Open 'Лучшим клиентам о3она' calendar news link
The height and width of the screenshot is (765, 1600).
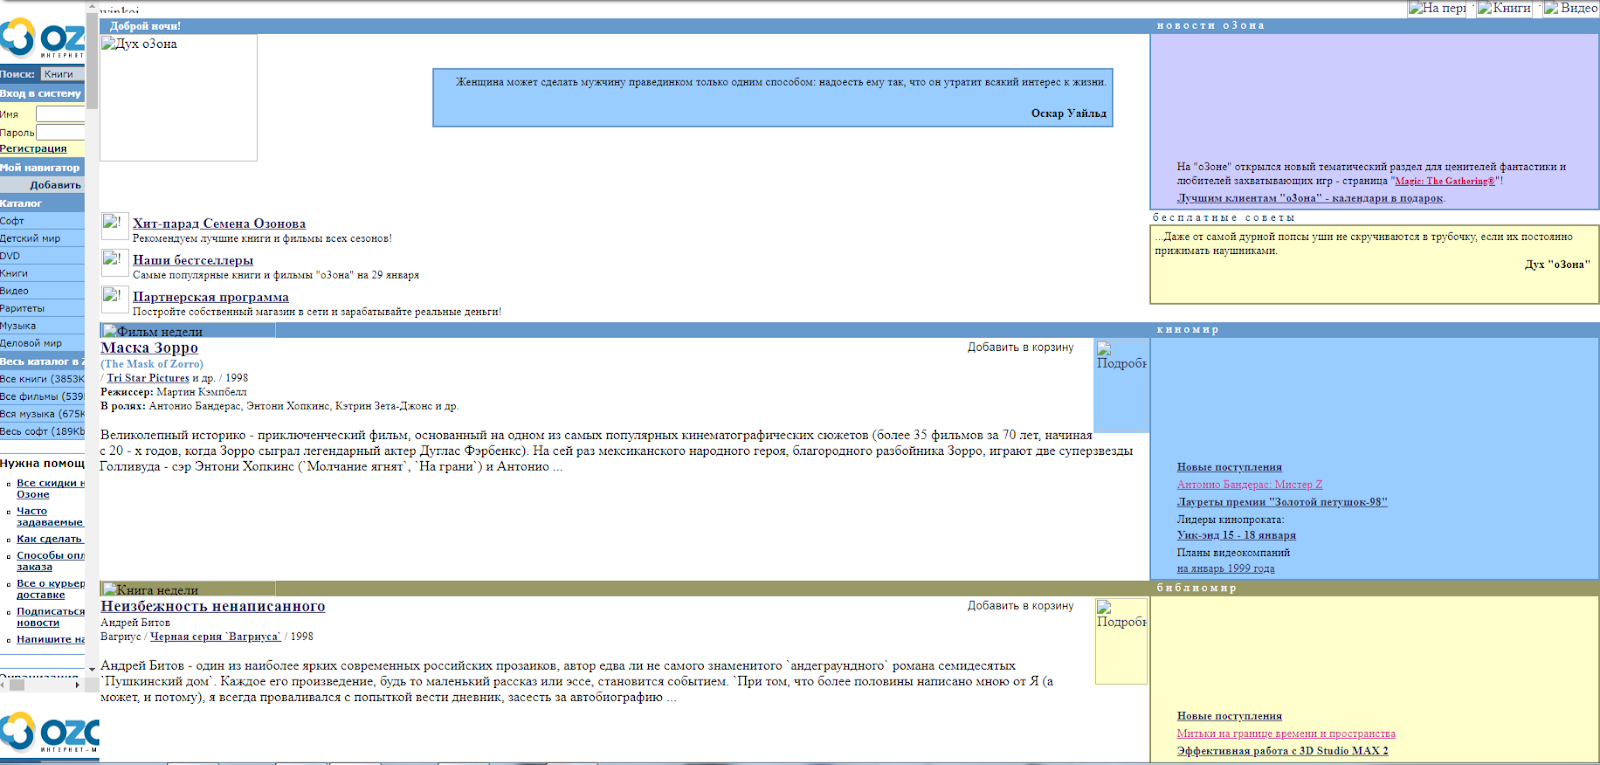(x=1310, y=198)
